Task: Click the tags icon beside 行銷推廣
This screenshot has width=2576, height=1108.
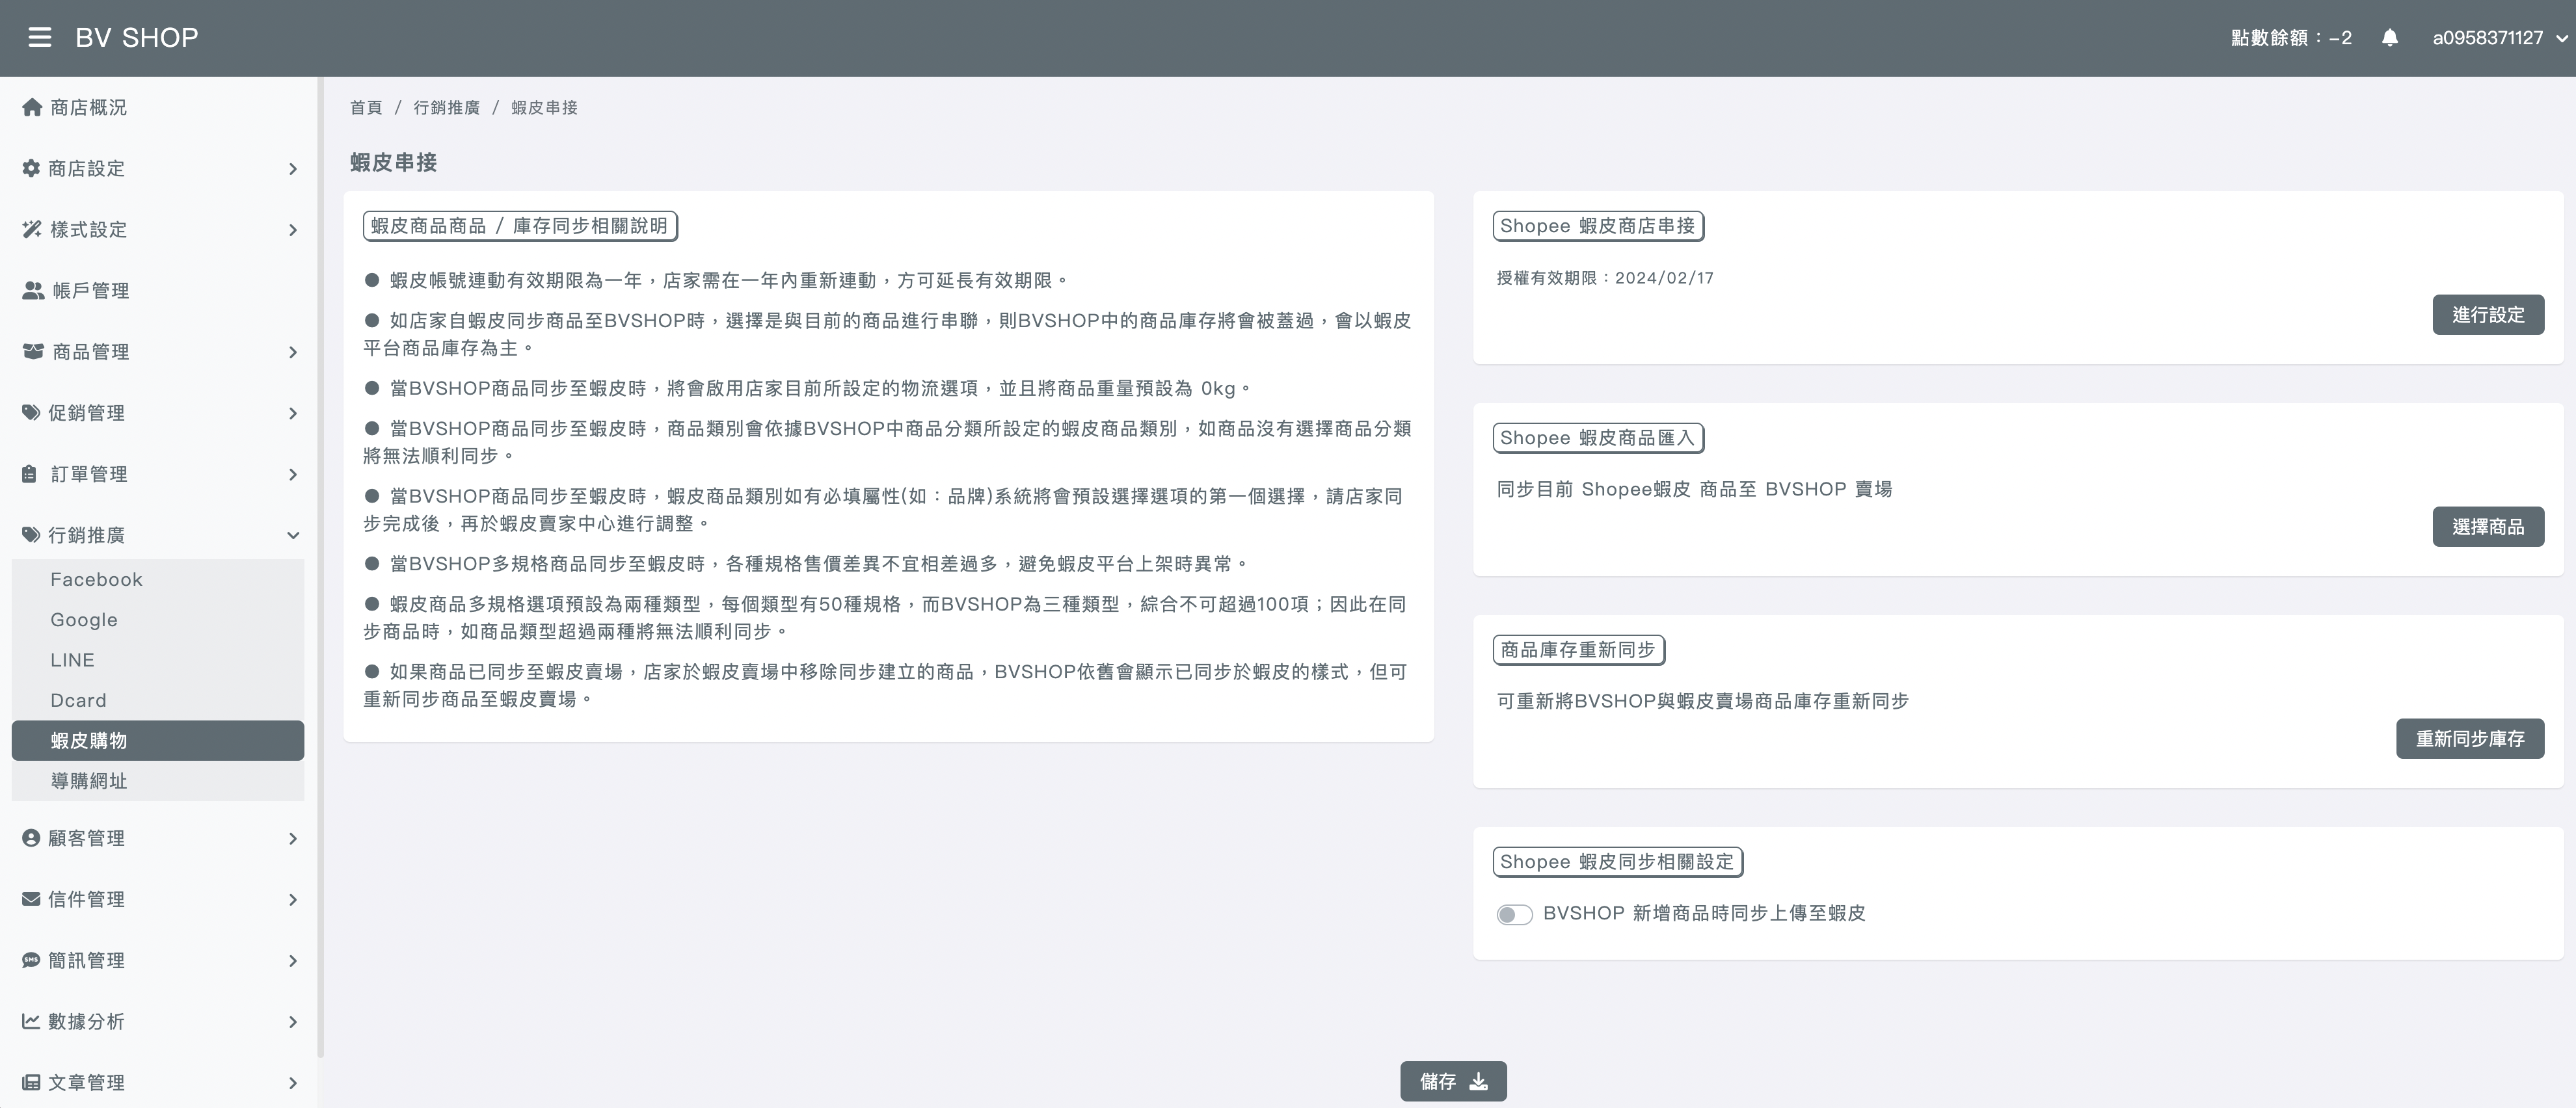Action: (x=31, y=535)
